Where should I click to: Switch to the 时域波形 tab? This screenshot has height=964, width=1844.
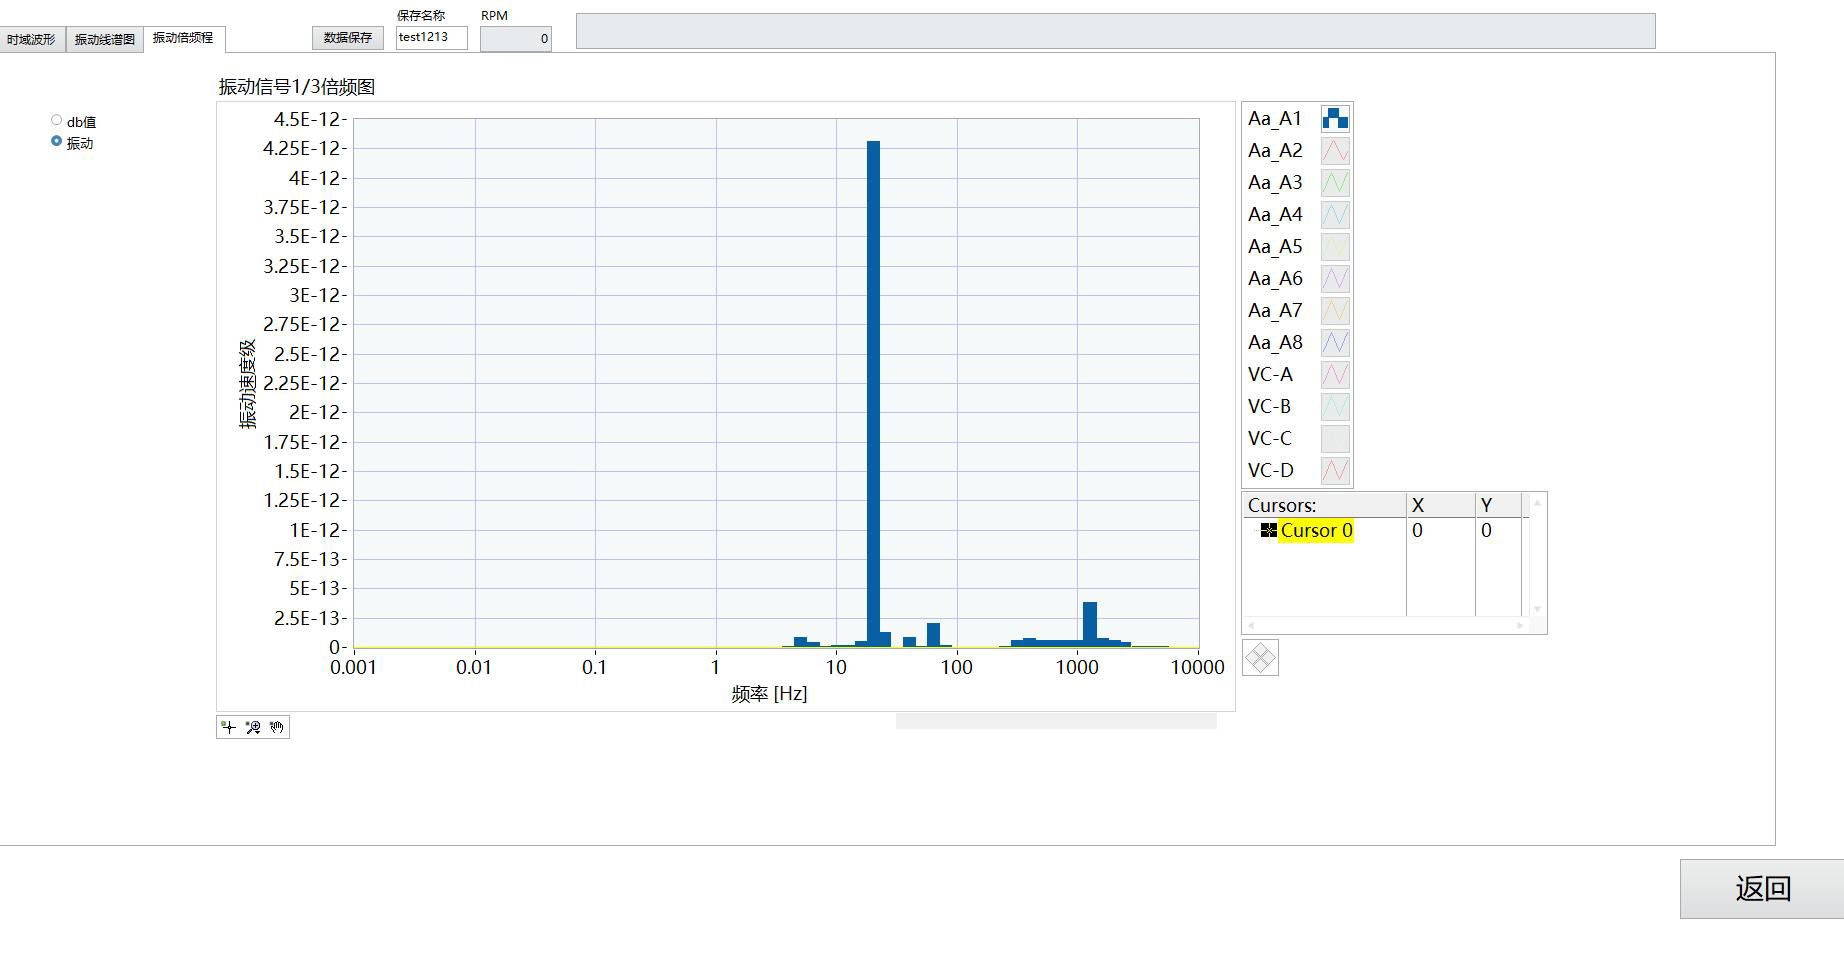32,40
